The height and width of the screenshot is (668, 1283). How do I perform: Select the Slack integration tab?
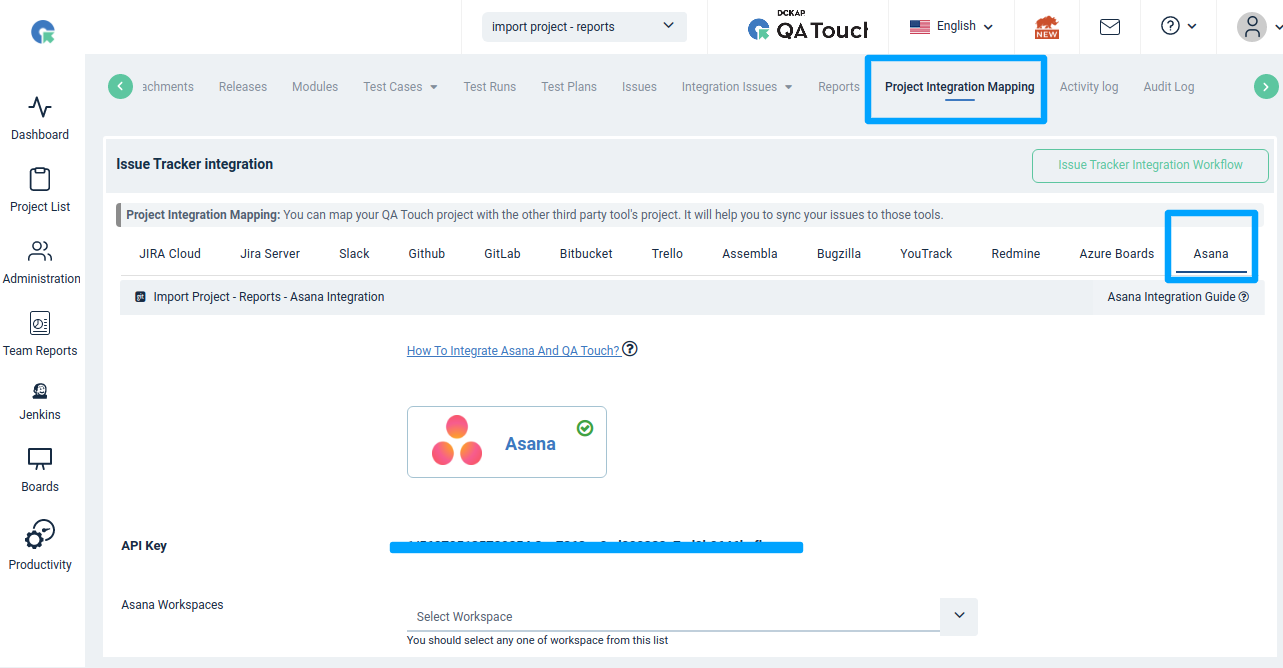pyautogui.click(x=354, y=254)
